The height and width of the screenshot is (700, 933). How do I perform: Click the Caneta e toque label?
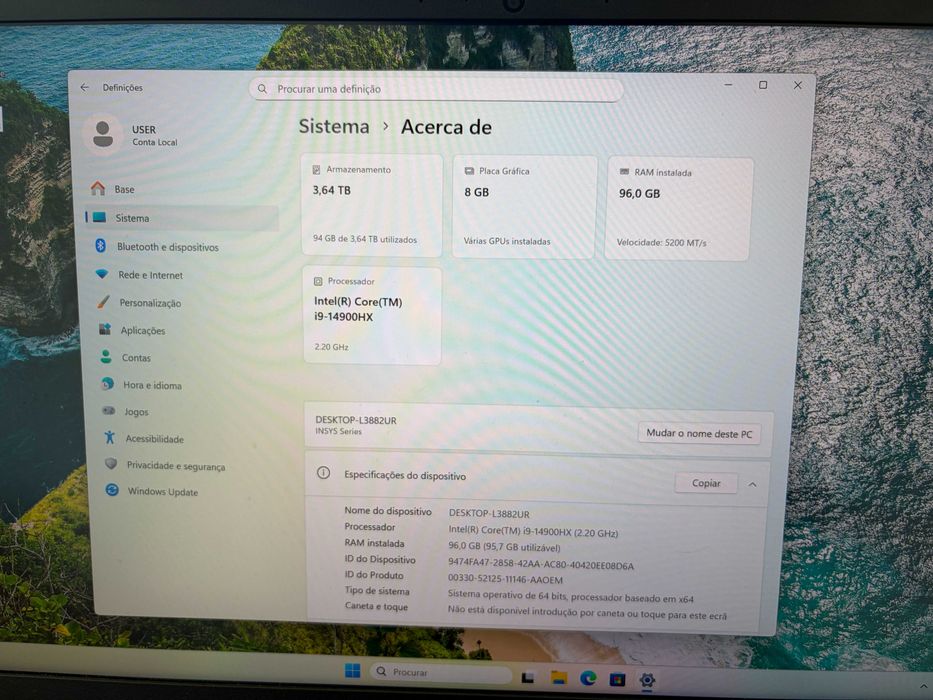point(376,606)
